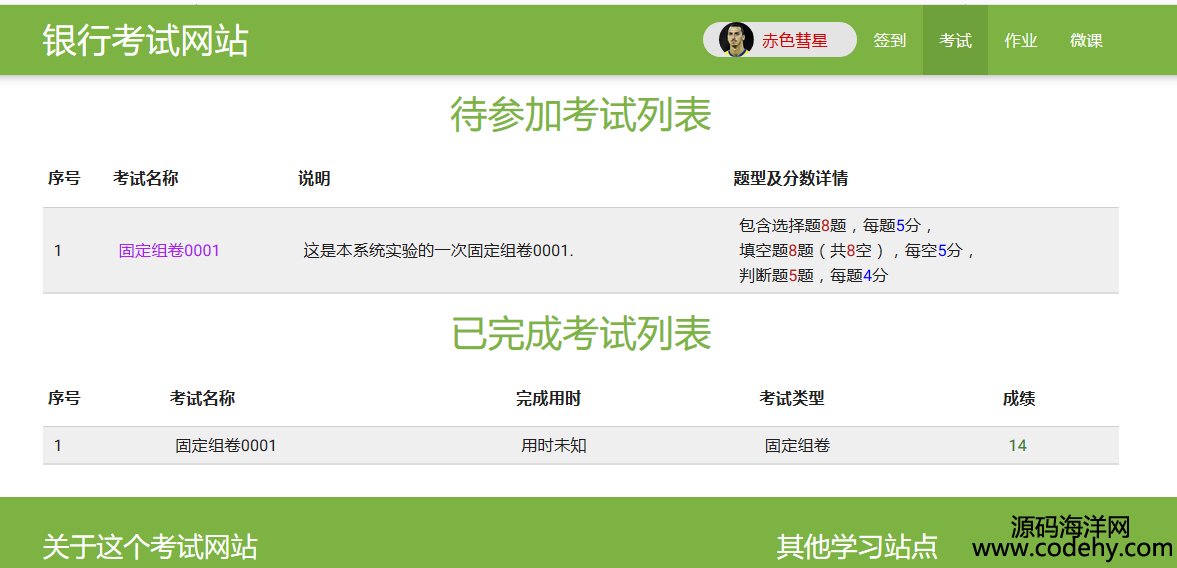
Task: Click the 说明 column header
Action: [x=314, y=179]
